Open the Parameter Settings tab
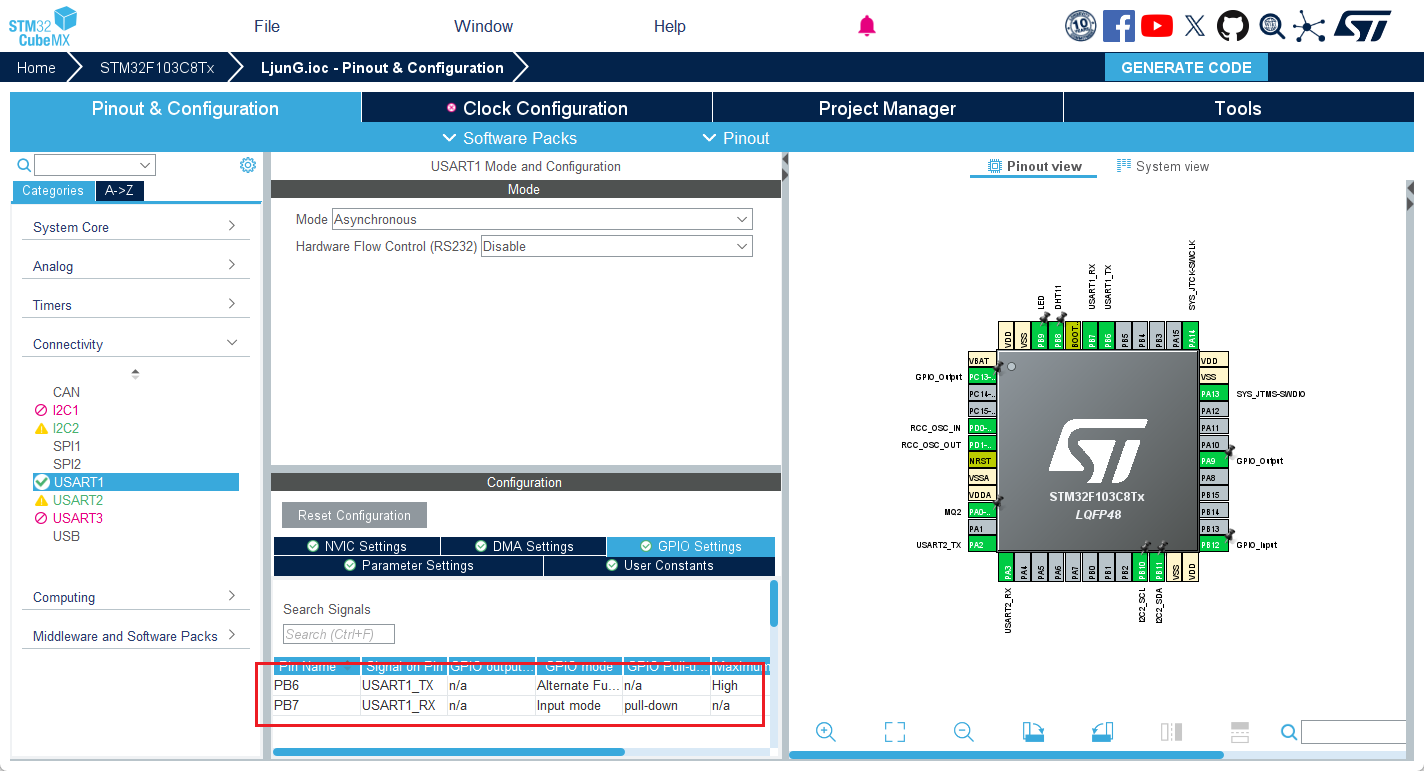 (x=408, y=565)
